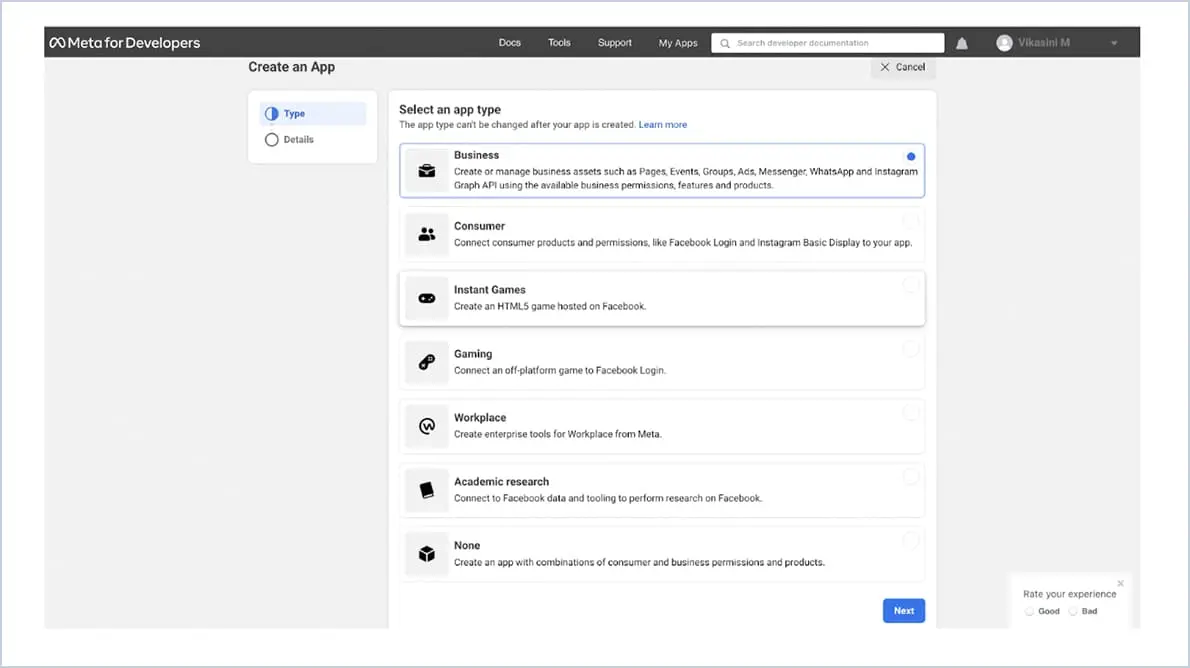Click the Consumer heading text
Image resolution: width=1190 pixels, height=668 pixels.
tap(479, 226)
